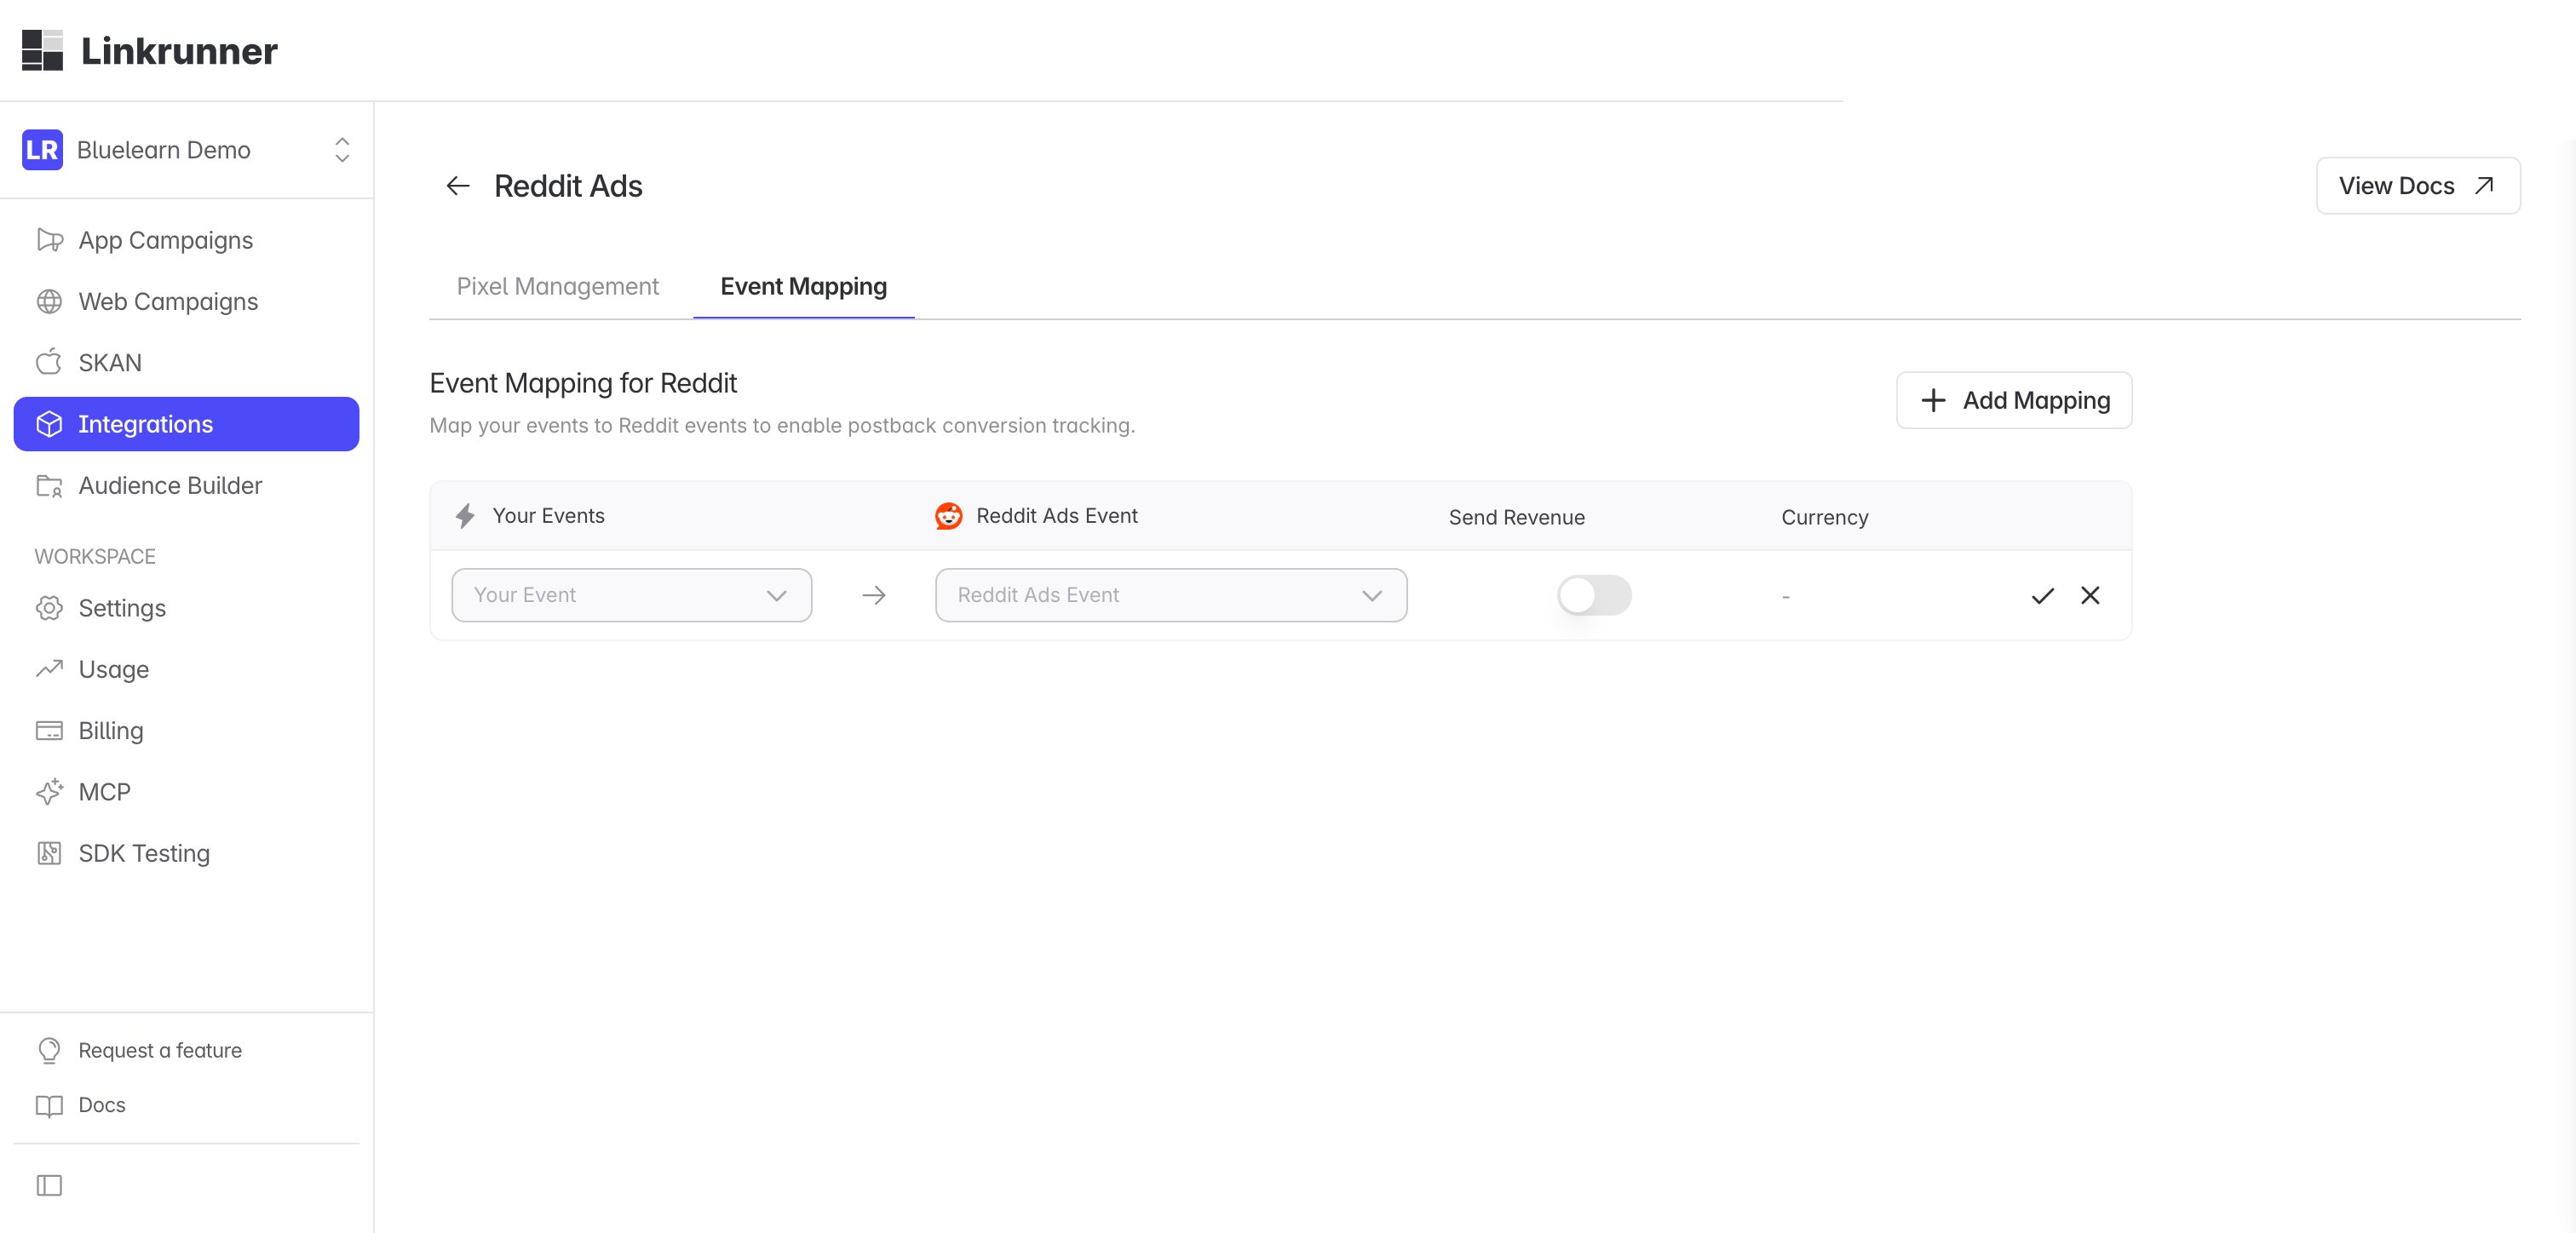Viewport: 2576px width, 1233px height.
Task: Collapse the sidebar panel icon
Action: click(49, 1186)
